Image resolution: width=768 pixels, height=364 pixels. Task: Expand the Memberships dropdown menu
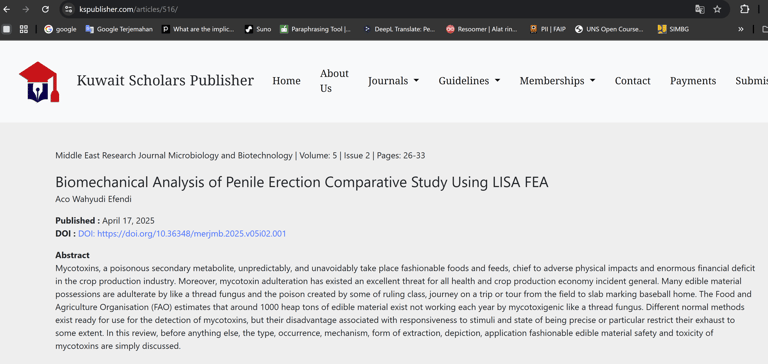click(557, 81)
